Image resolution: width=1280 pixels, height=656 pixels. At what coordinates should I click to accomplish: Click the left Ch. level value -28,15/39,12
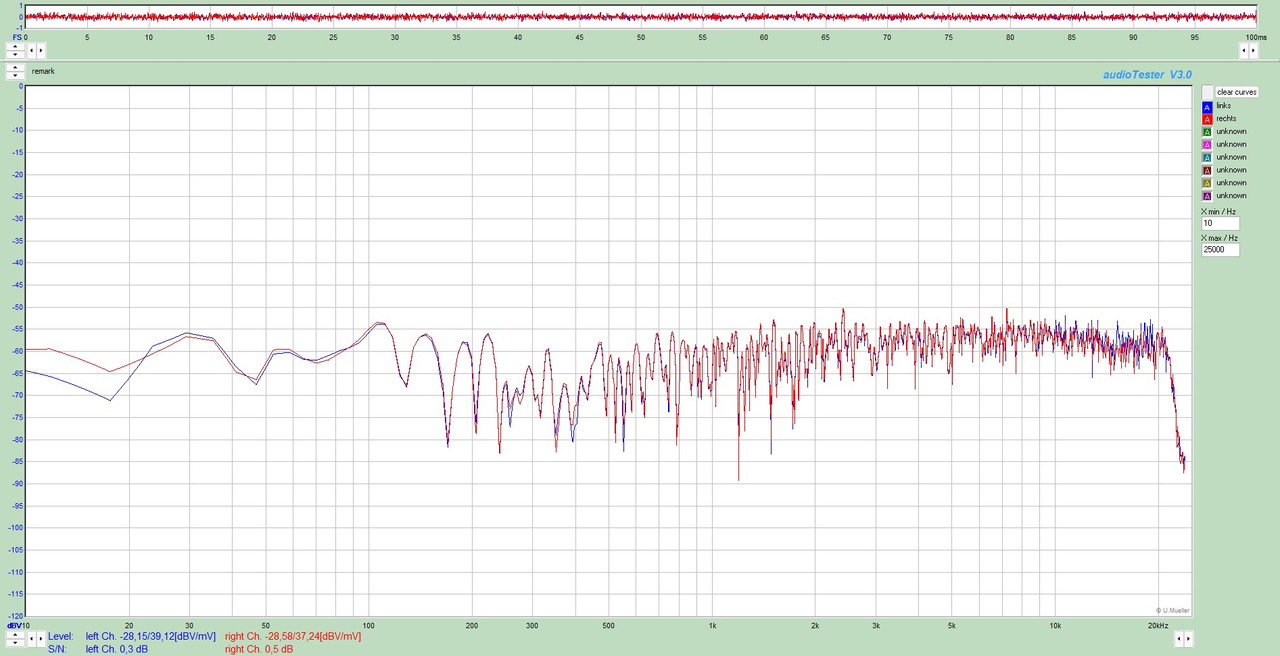pyautogui.click(x=150, y=636)
